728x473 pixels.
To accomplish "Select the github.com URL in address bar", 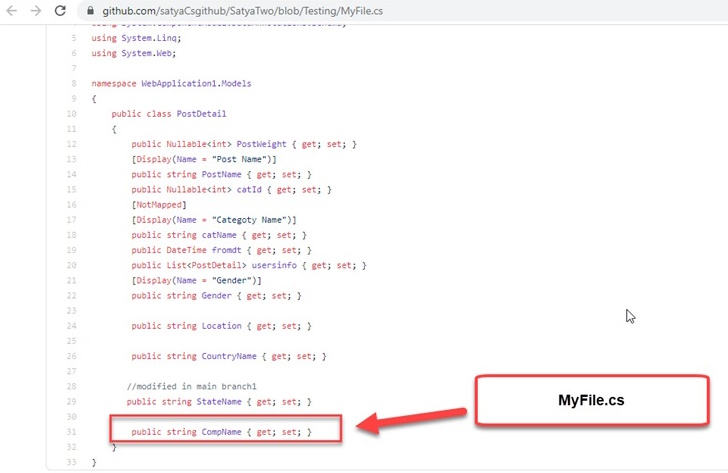I will (x=242, y=11).
